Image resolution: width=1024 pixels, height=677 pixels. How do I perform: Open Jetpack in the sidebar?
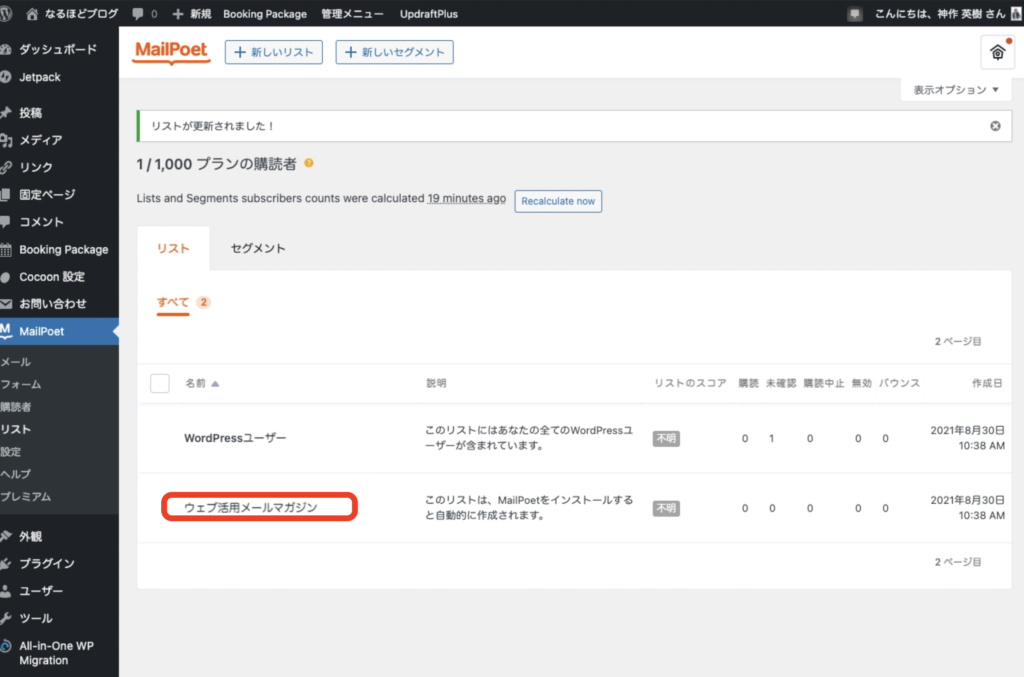(x=40, y=77)
